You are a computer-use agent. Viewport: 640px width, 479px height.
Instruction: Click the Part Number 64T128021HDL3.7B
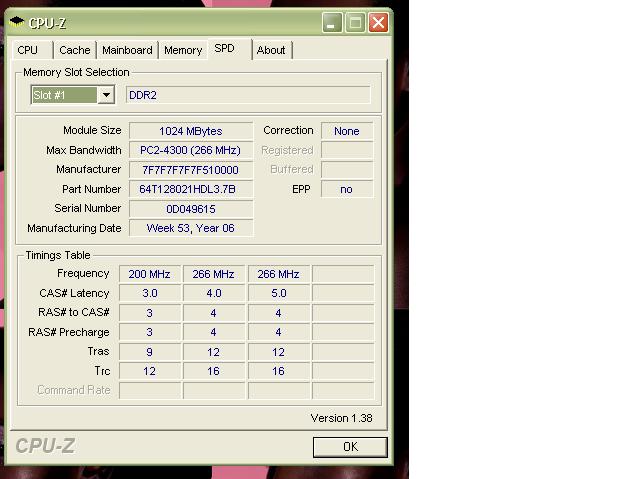tap(191, 189)
